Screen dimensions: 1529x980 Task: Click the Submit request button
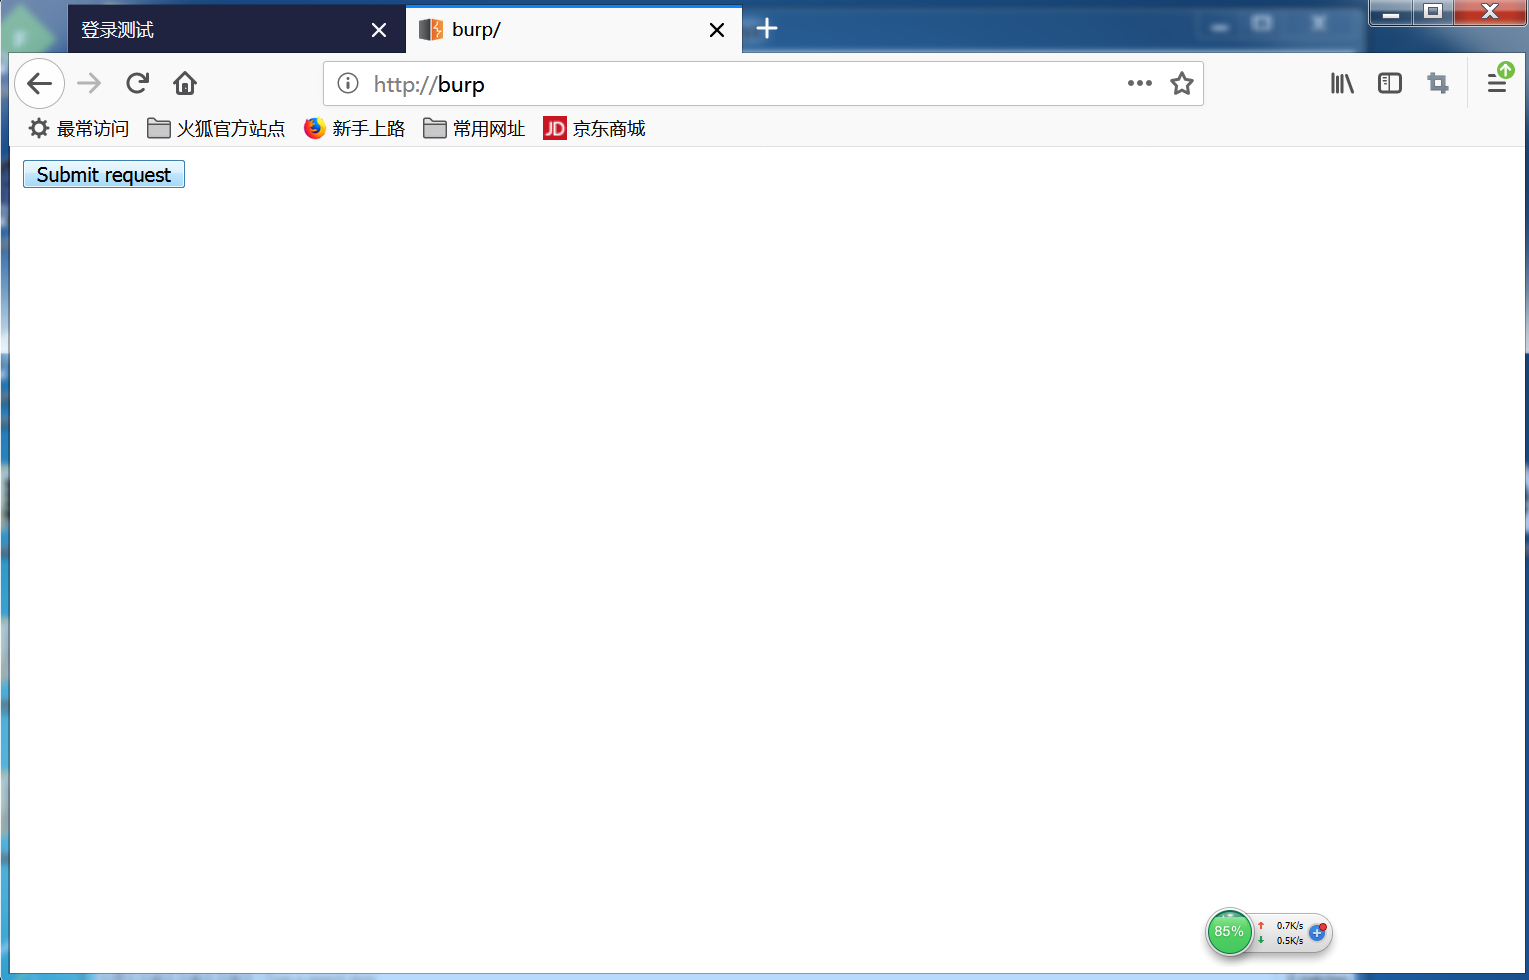pos(104,175)
